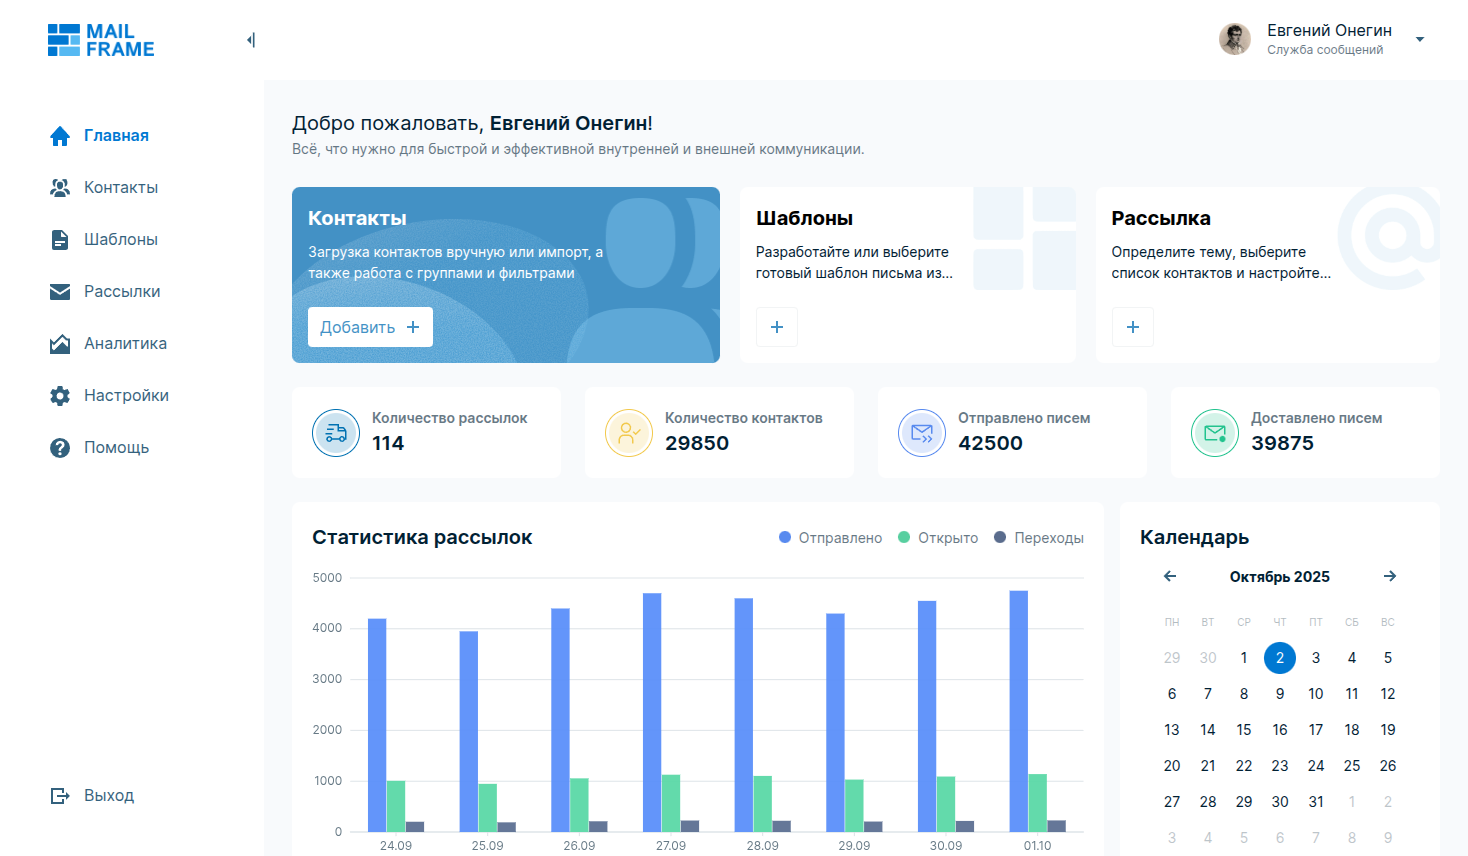Open Настройки gear icon
The image size is (1468, 856).
click(x=60, y=396)
